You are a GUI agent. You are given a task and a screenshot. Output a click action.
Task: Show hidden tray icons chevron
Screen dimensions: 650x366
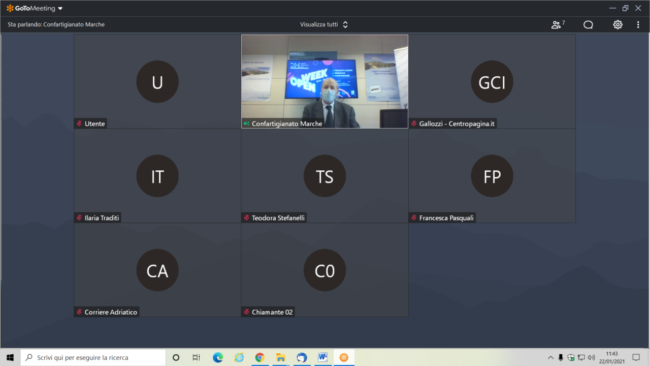(x=551, y=357)
